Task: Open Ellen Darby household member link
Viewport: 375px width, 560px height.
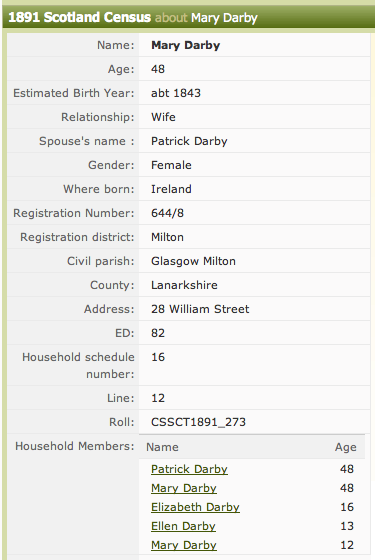Action: pyautogui.click(x=183, y=526)
